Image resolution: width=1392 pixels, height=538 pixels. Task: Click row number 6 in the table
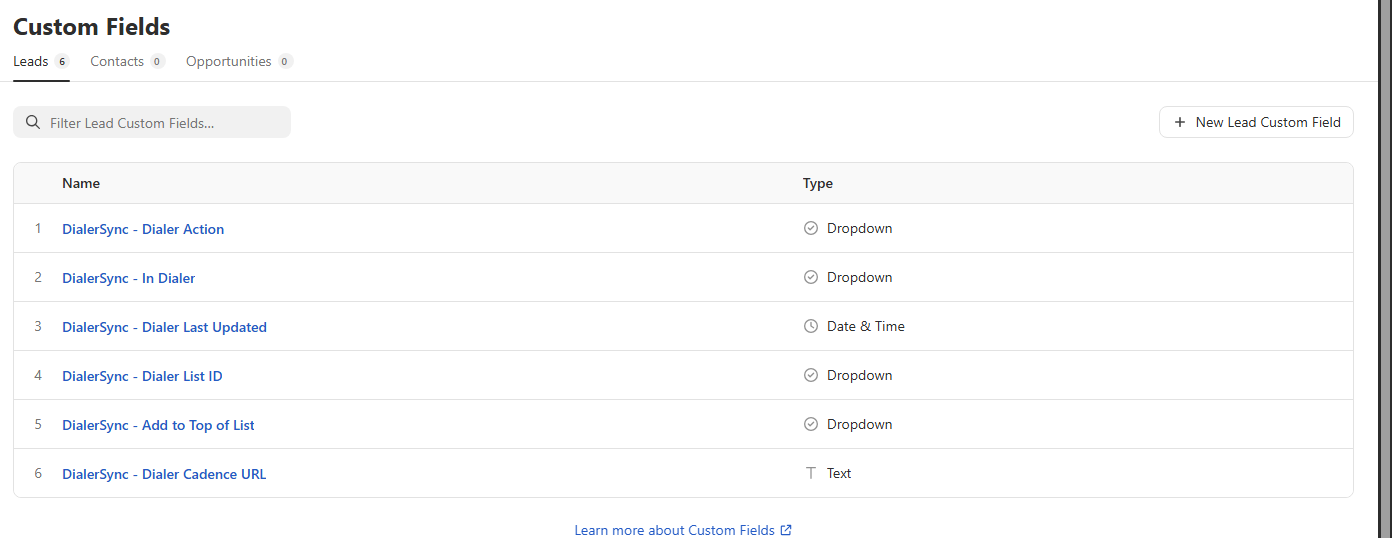point(38,473)
